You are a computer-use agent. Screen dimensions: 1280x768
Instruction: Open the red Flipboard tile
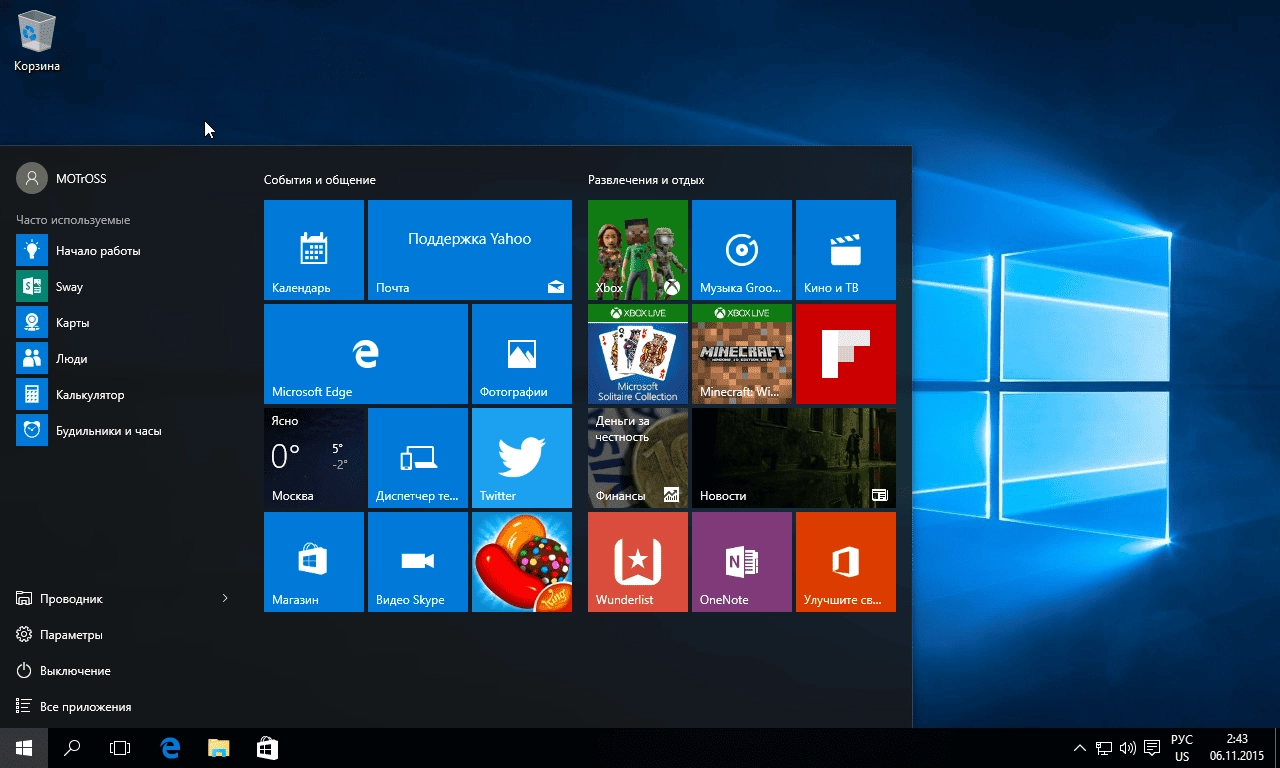coord(846,354)
